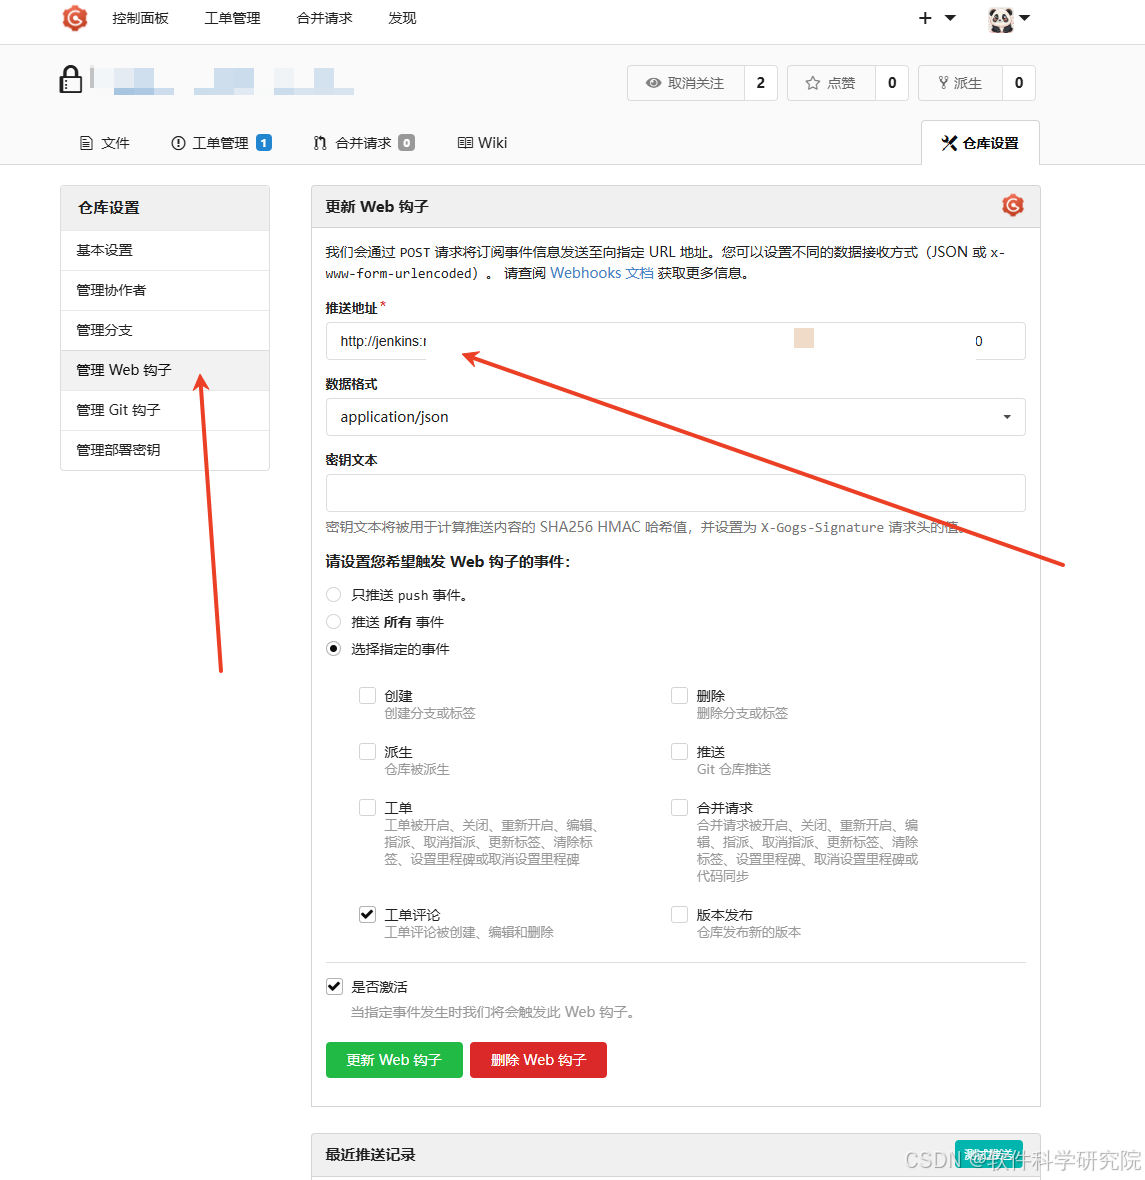This screenshot has height=1180, width=1145.
Task: Open 合并请求 in the top navigation
Action: [324, 18]
